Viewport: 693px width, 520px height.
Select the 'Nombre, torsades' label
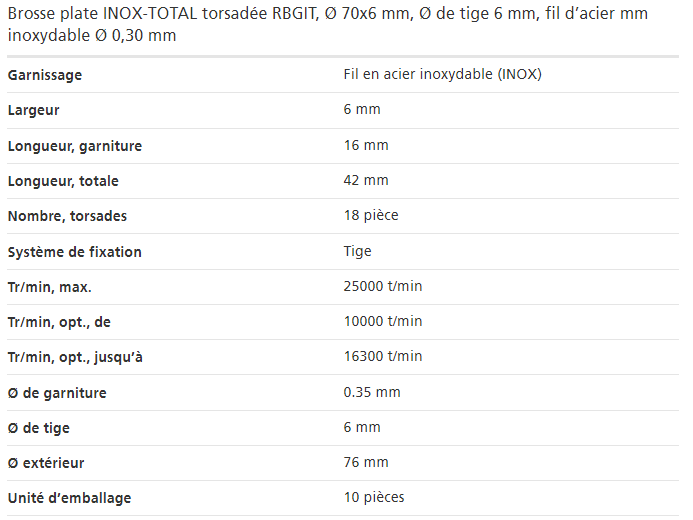point(67,216)
